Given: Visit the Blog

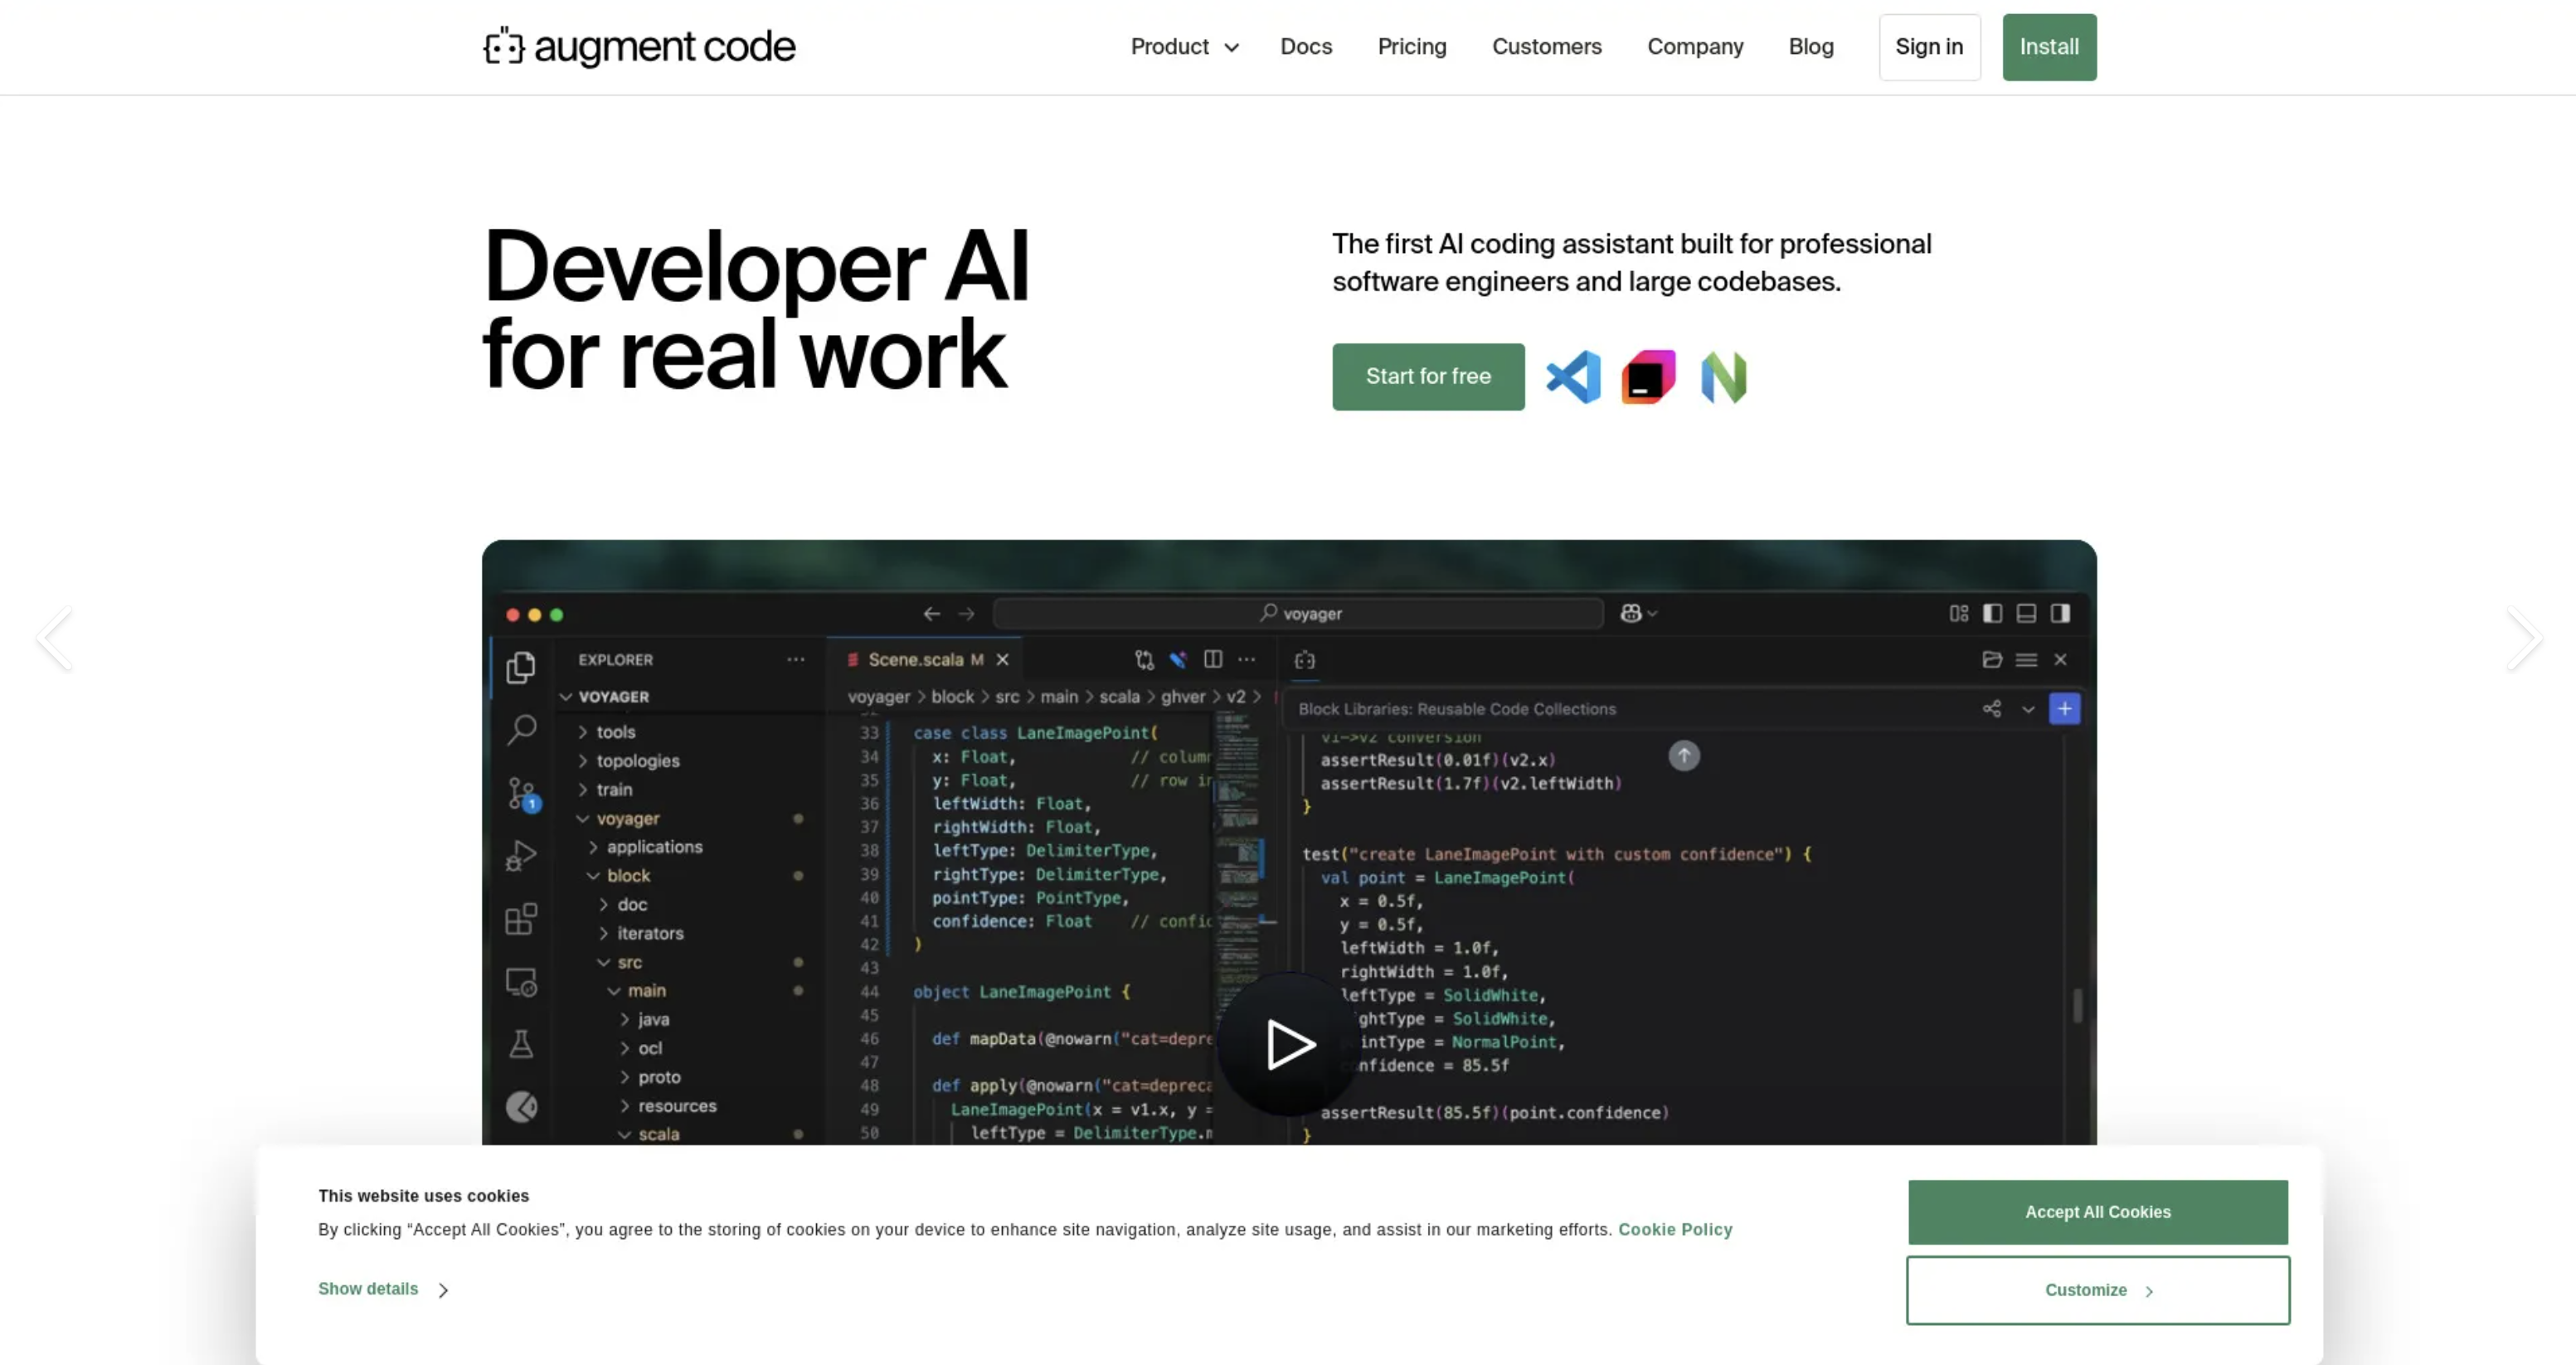Looking at the screenshot, I should coord(1811,47).
